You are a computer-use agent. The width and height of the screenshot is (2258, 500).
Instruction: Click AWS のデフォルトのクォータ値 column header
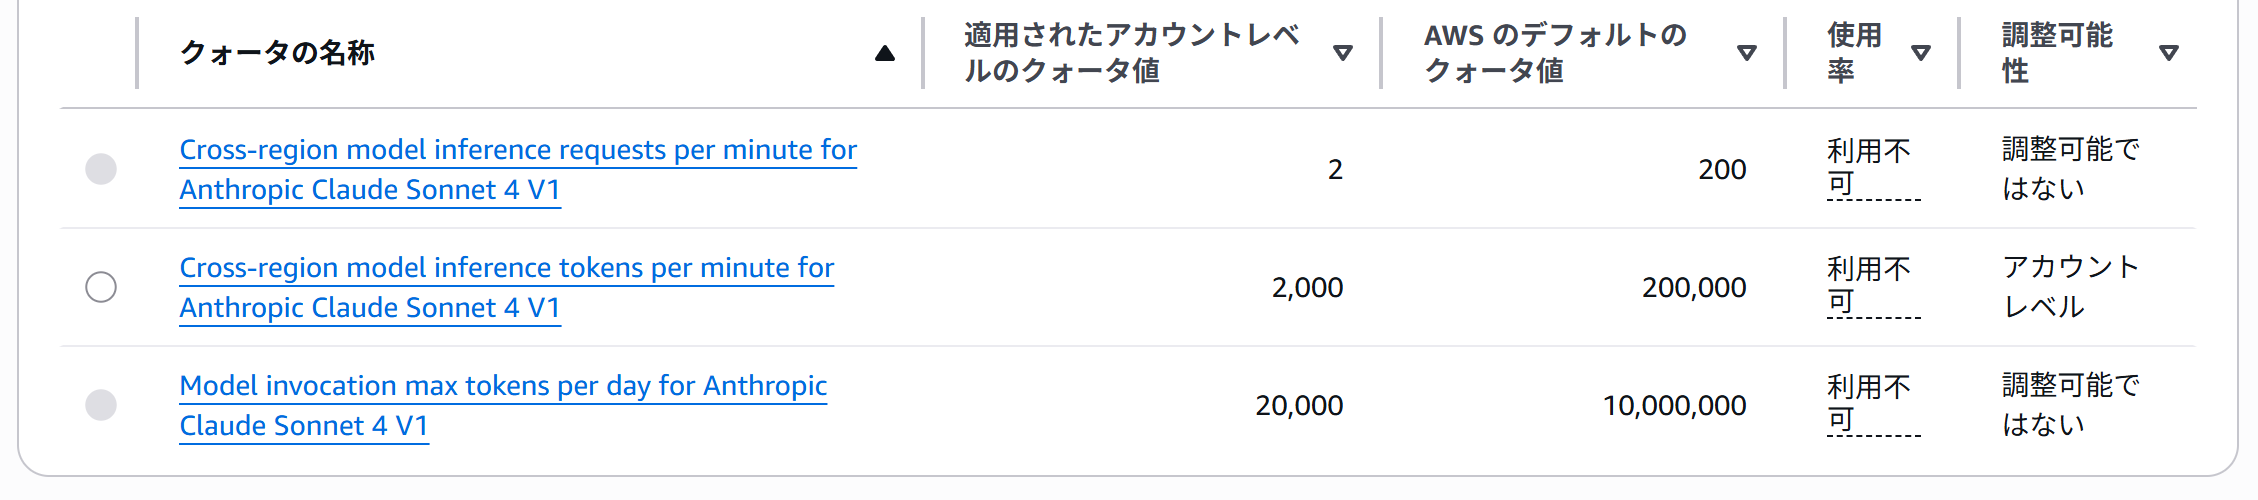pyautogui.click(x=1555, y=53)
